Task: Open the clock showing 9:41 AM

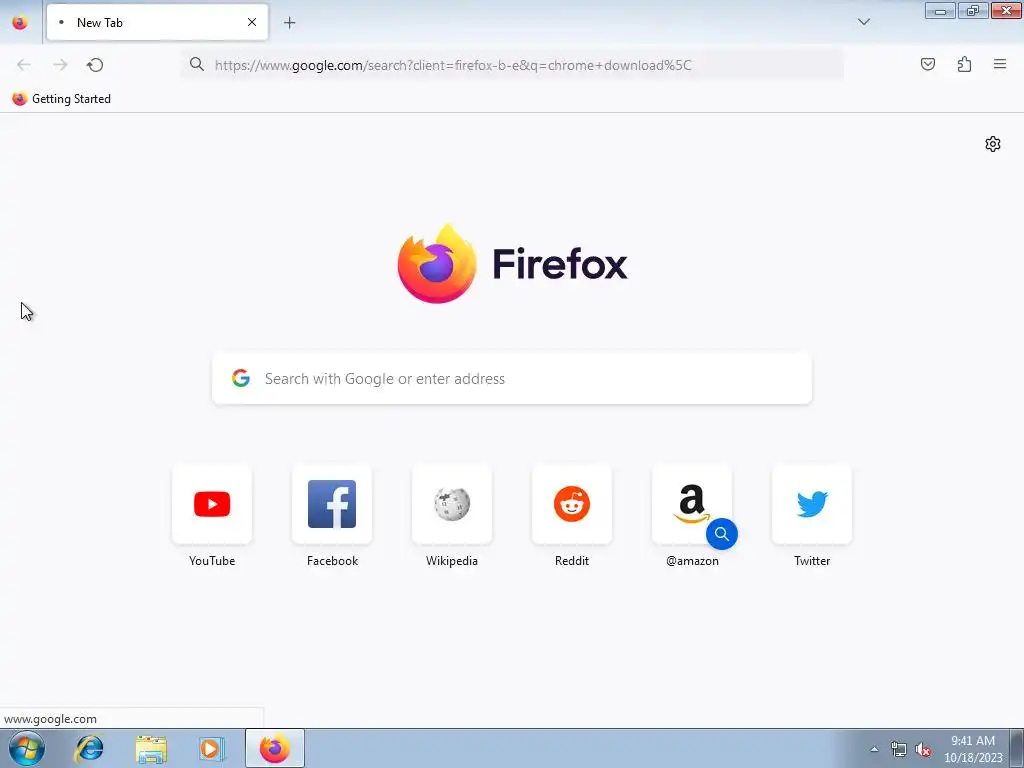Action: click(x=973, y=749)
